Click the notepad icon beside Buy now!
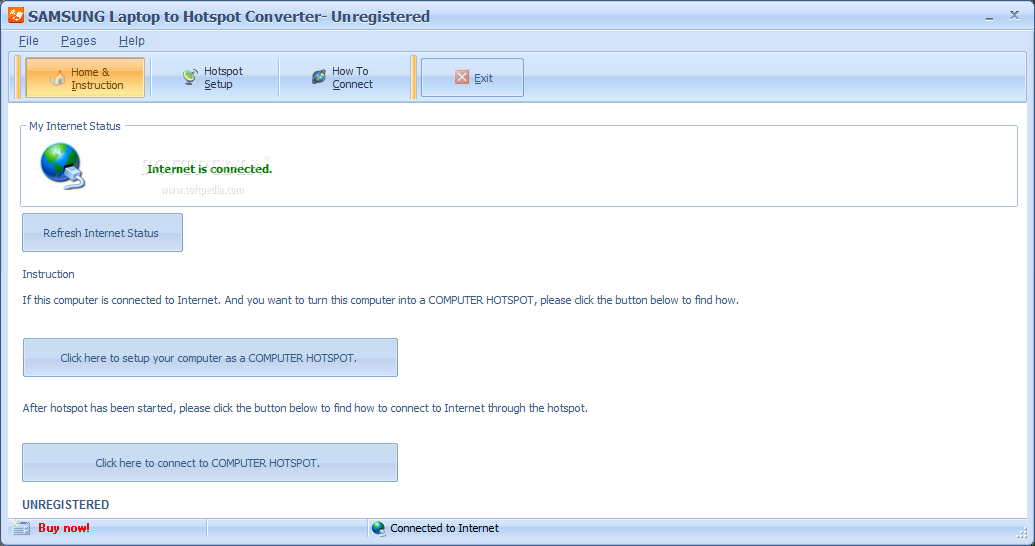1035x546 pixels. pyautogui.click(x=20, y=528)
